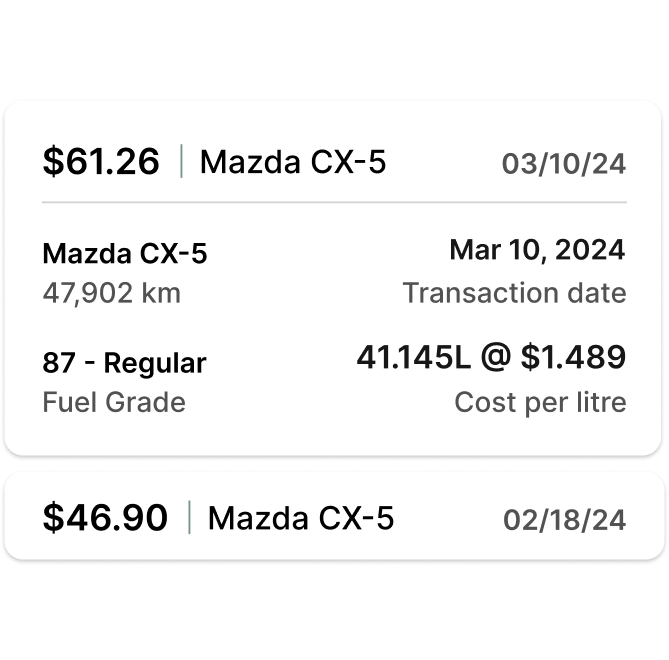Click the Mar 10, 2024 value

[537, 250]
